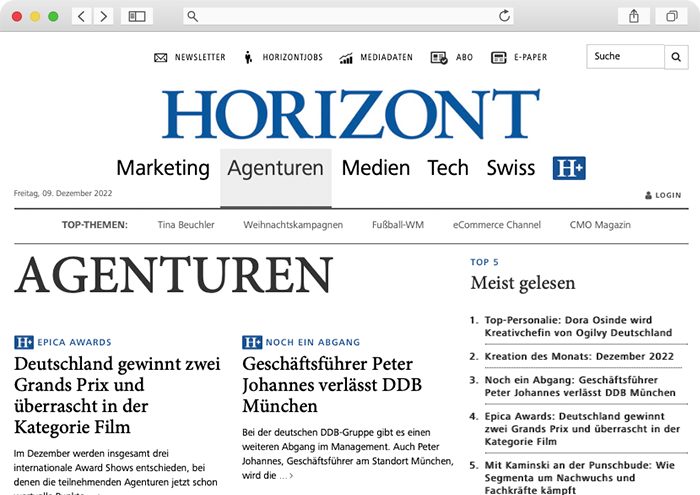Image resolution: width=700 pixels, height=495 pixels.
Task: Click the Suche search input field
Action: [x=625, y=56]
